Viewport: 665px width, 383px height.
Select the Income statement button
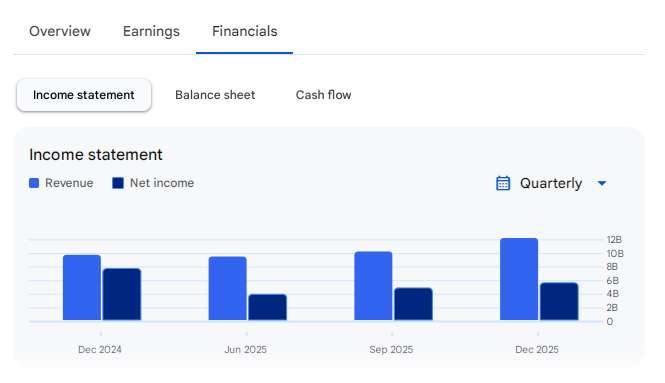click(x=84, y=95)
